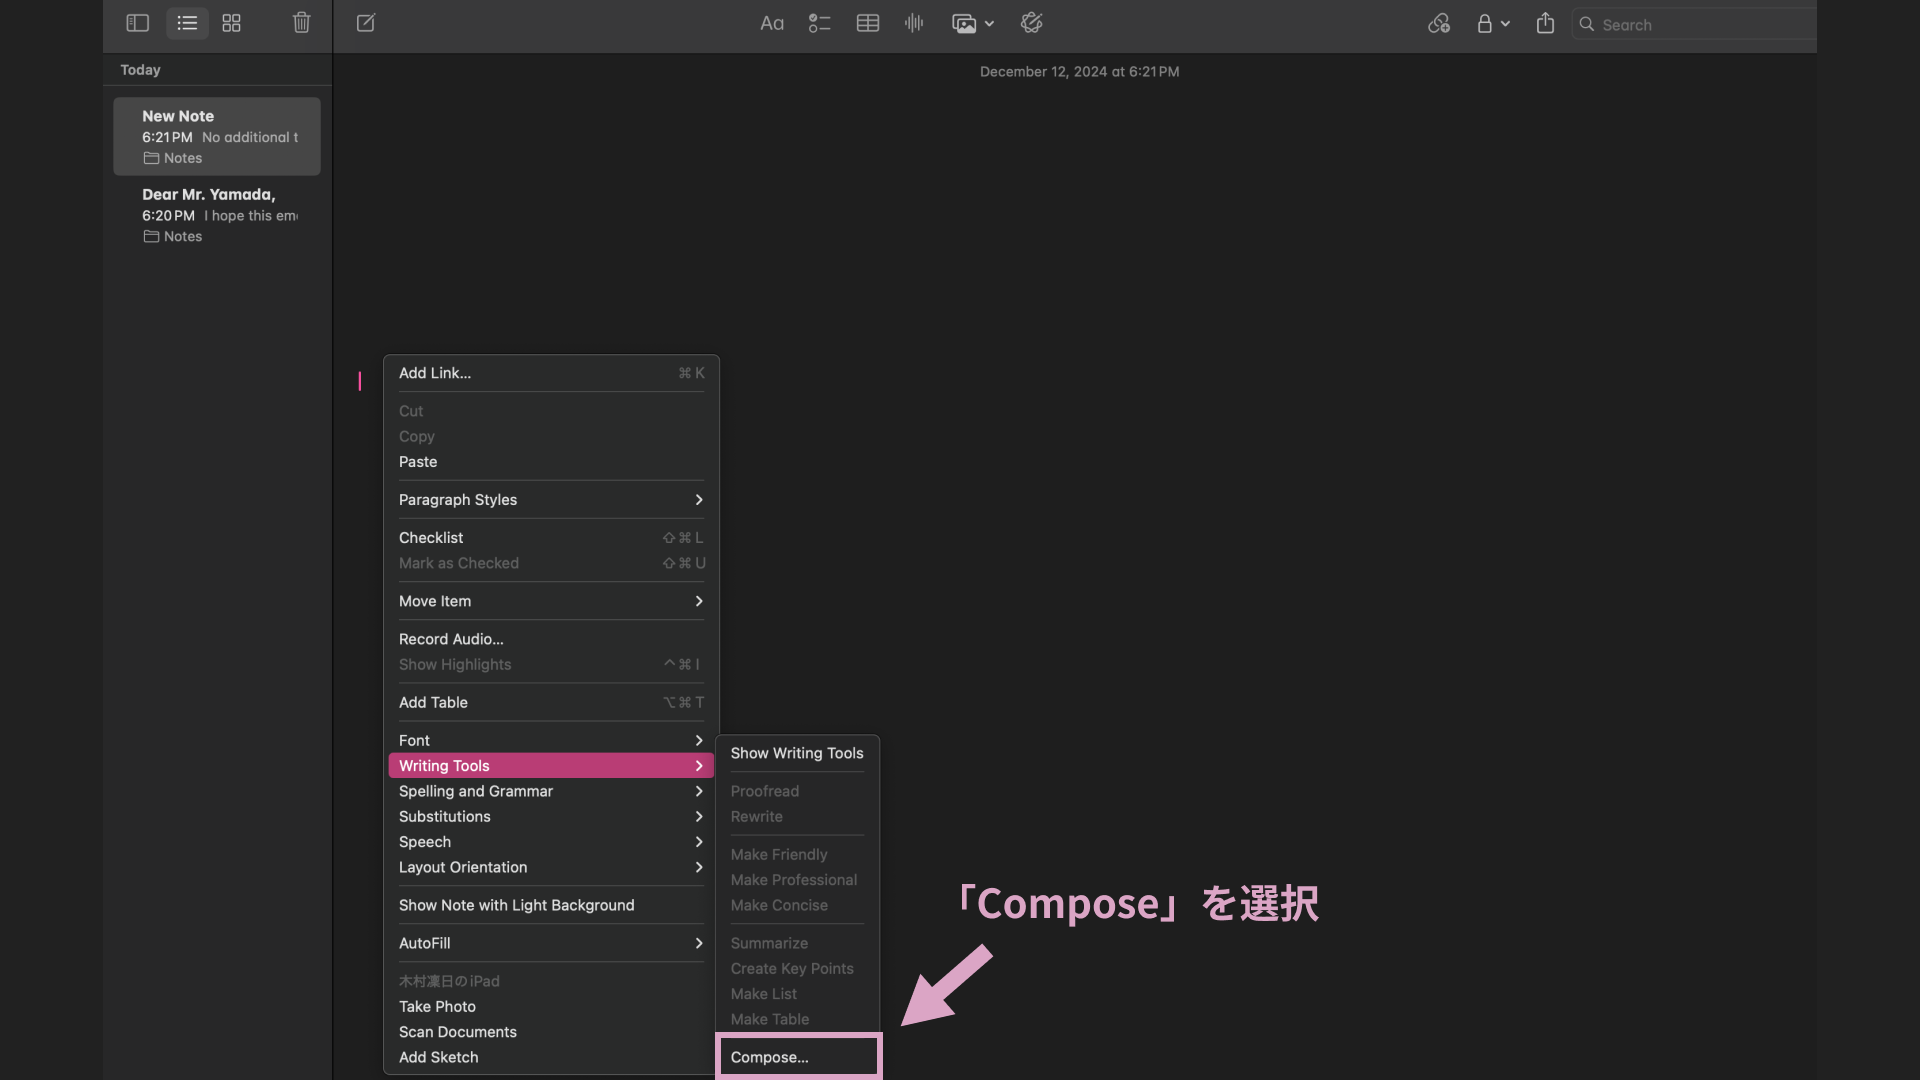
Task: Select Checklist from the context menu
Action: tap(431, 538)
